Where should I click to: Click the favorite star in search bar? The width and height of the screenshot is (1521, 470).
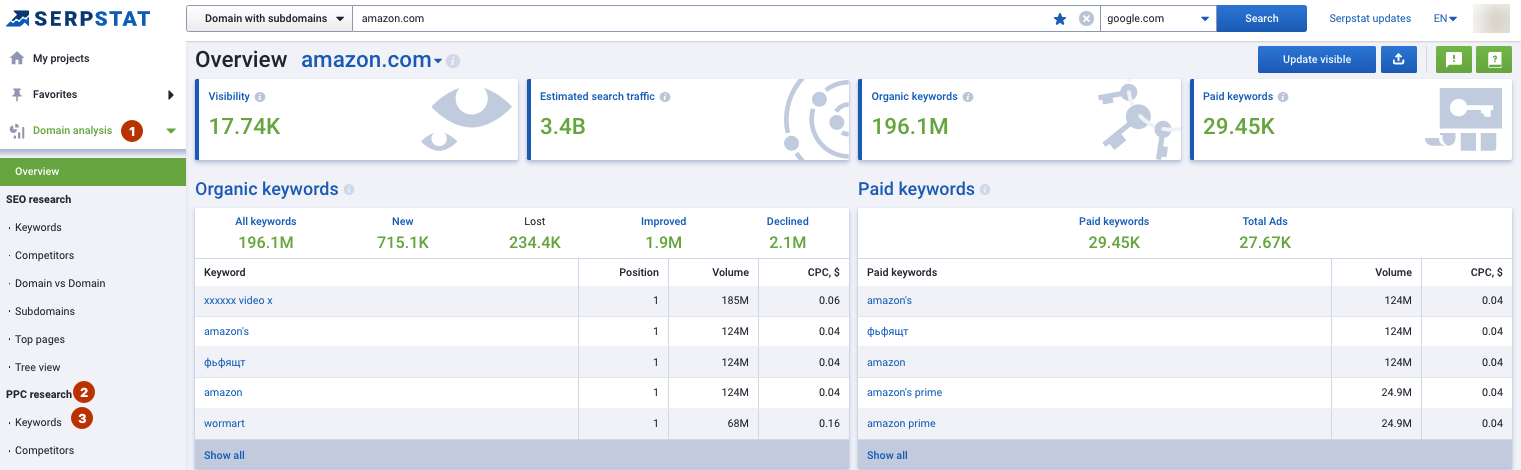(1060, 19)
